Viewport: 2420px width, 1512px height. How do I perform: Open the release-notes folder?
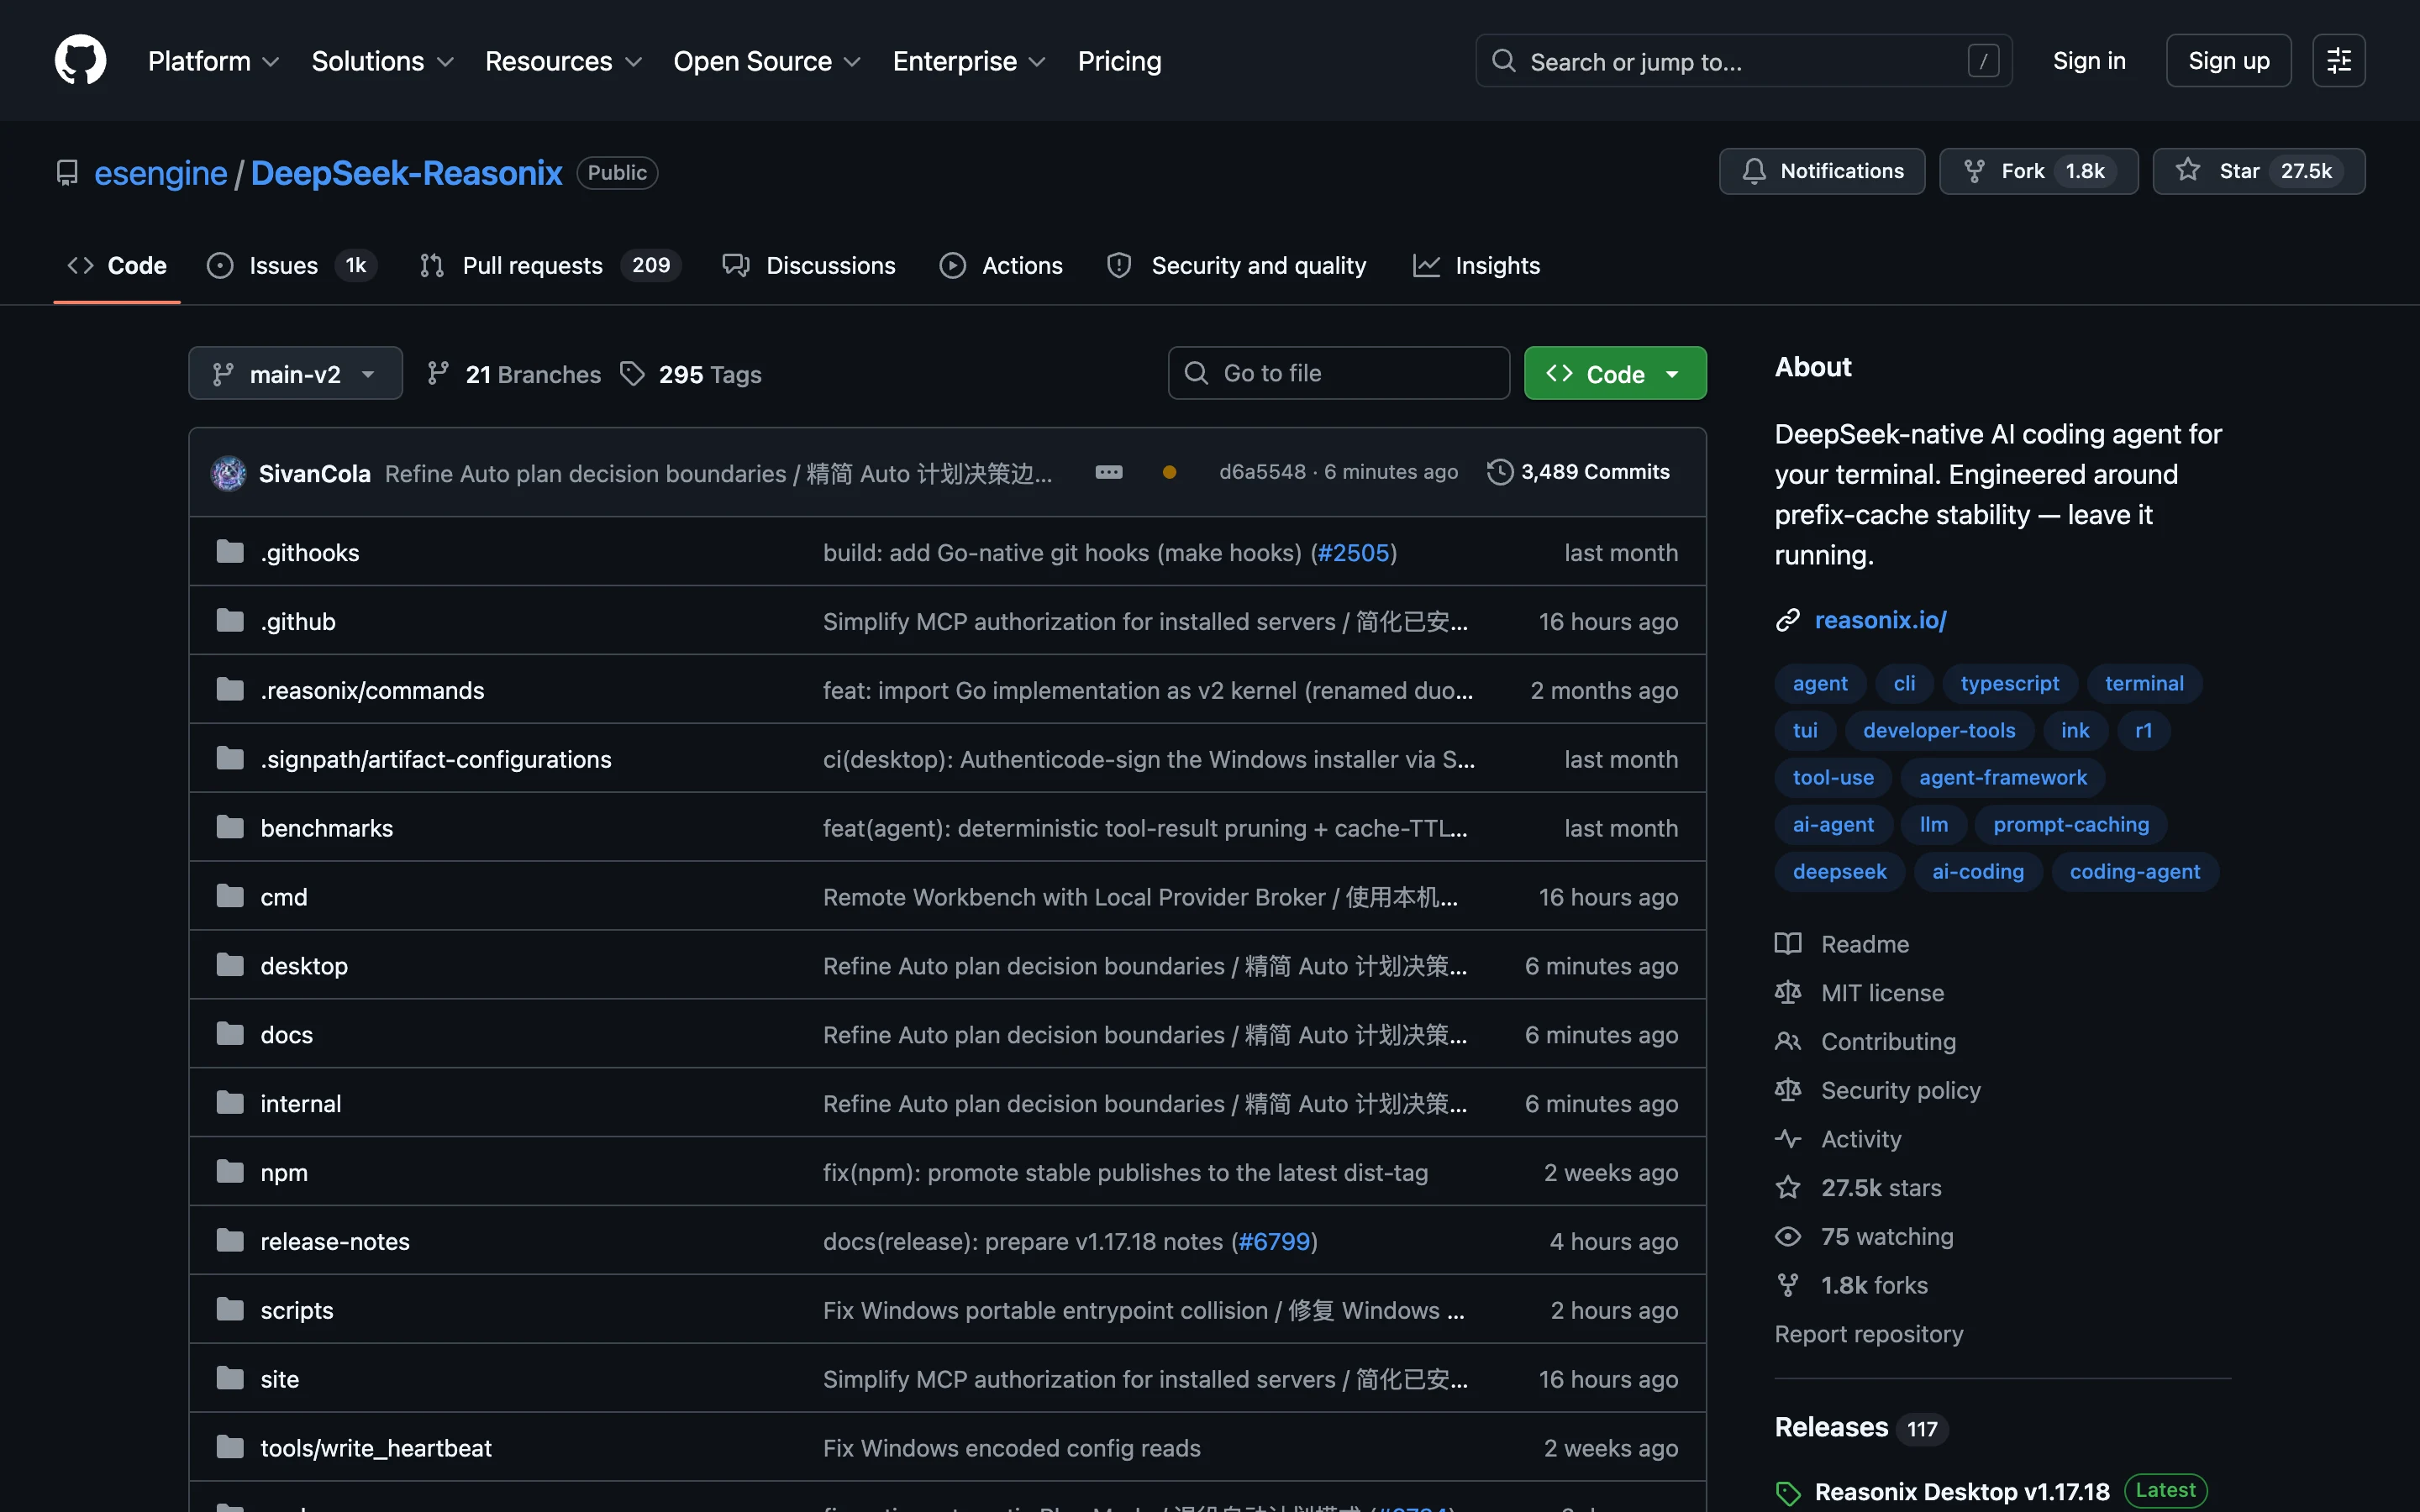335,1241
